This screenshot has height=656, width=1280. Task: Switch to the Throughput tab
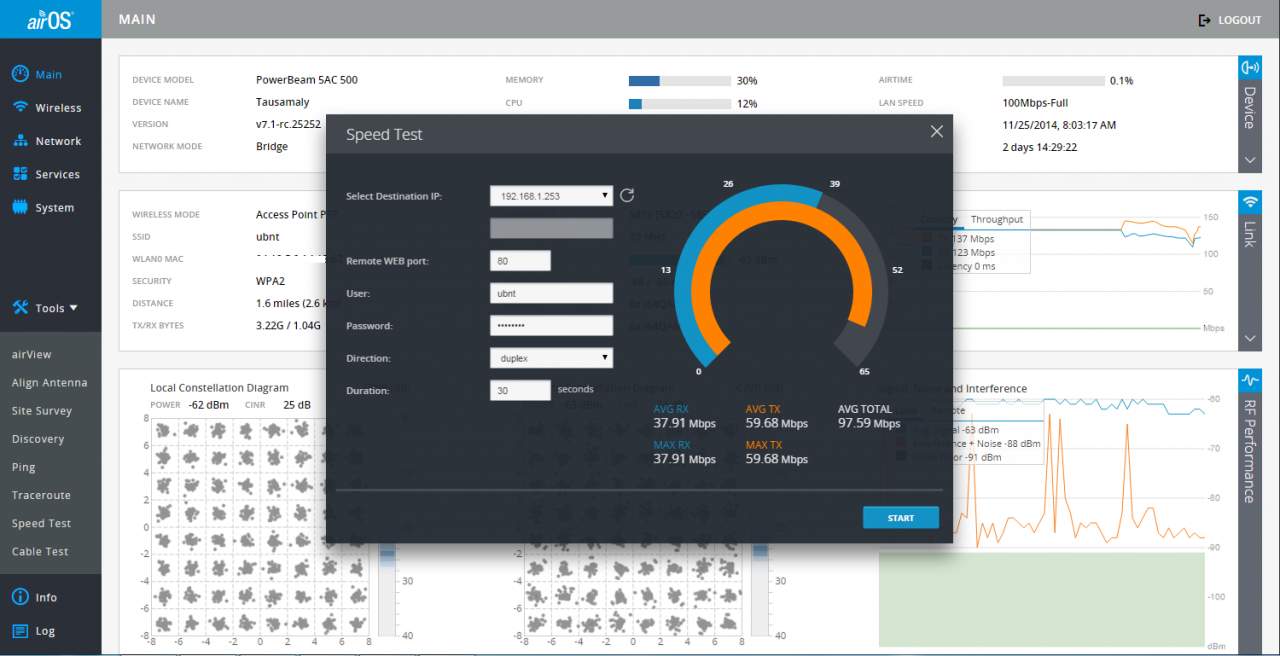996,219
